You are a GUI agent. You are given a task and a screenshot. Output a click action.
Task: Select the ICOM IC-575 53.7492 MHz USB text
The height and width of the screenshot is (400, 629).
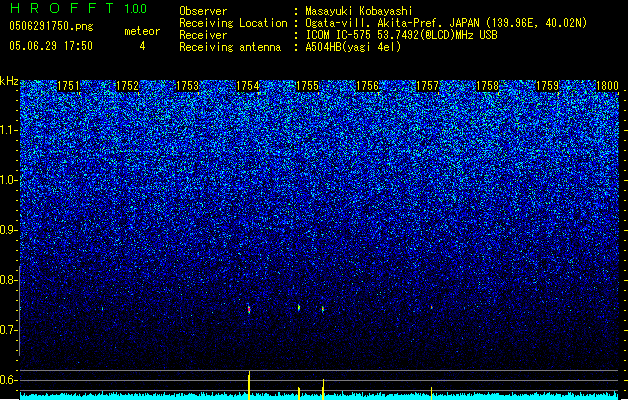tap(402, 35)
